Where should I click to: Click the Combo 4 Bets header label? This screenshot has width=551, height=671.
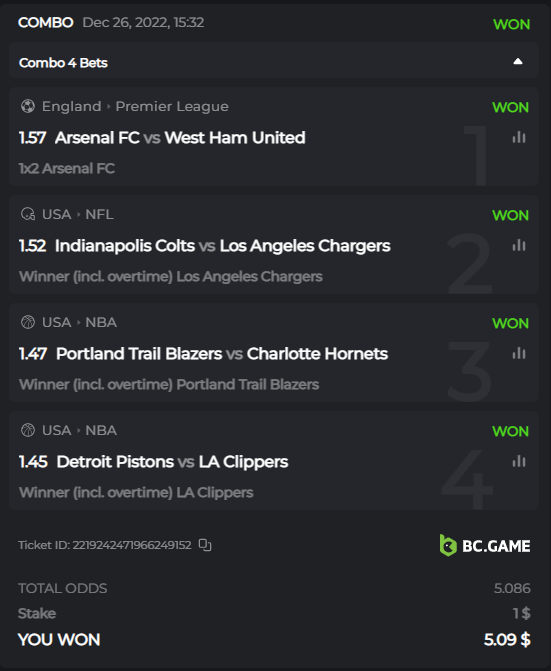coord(63,63)
